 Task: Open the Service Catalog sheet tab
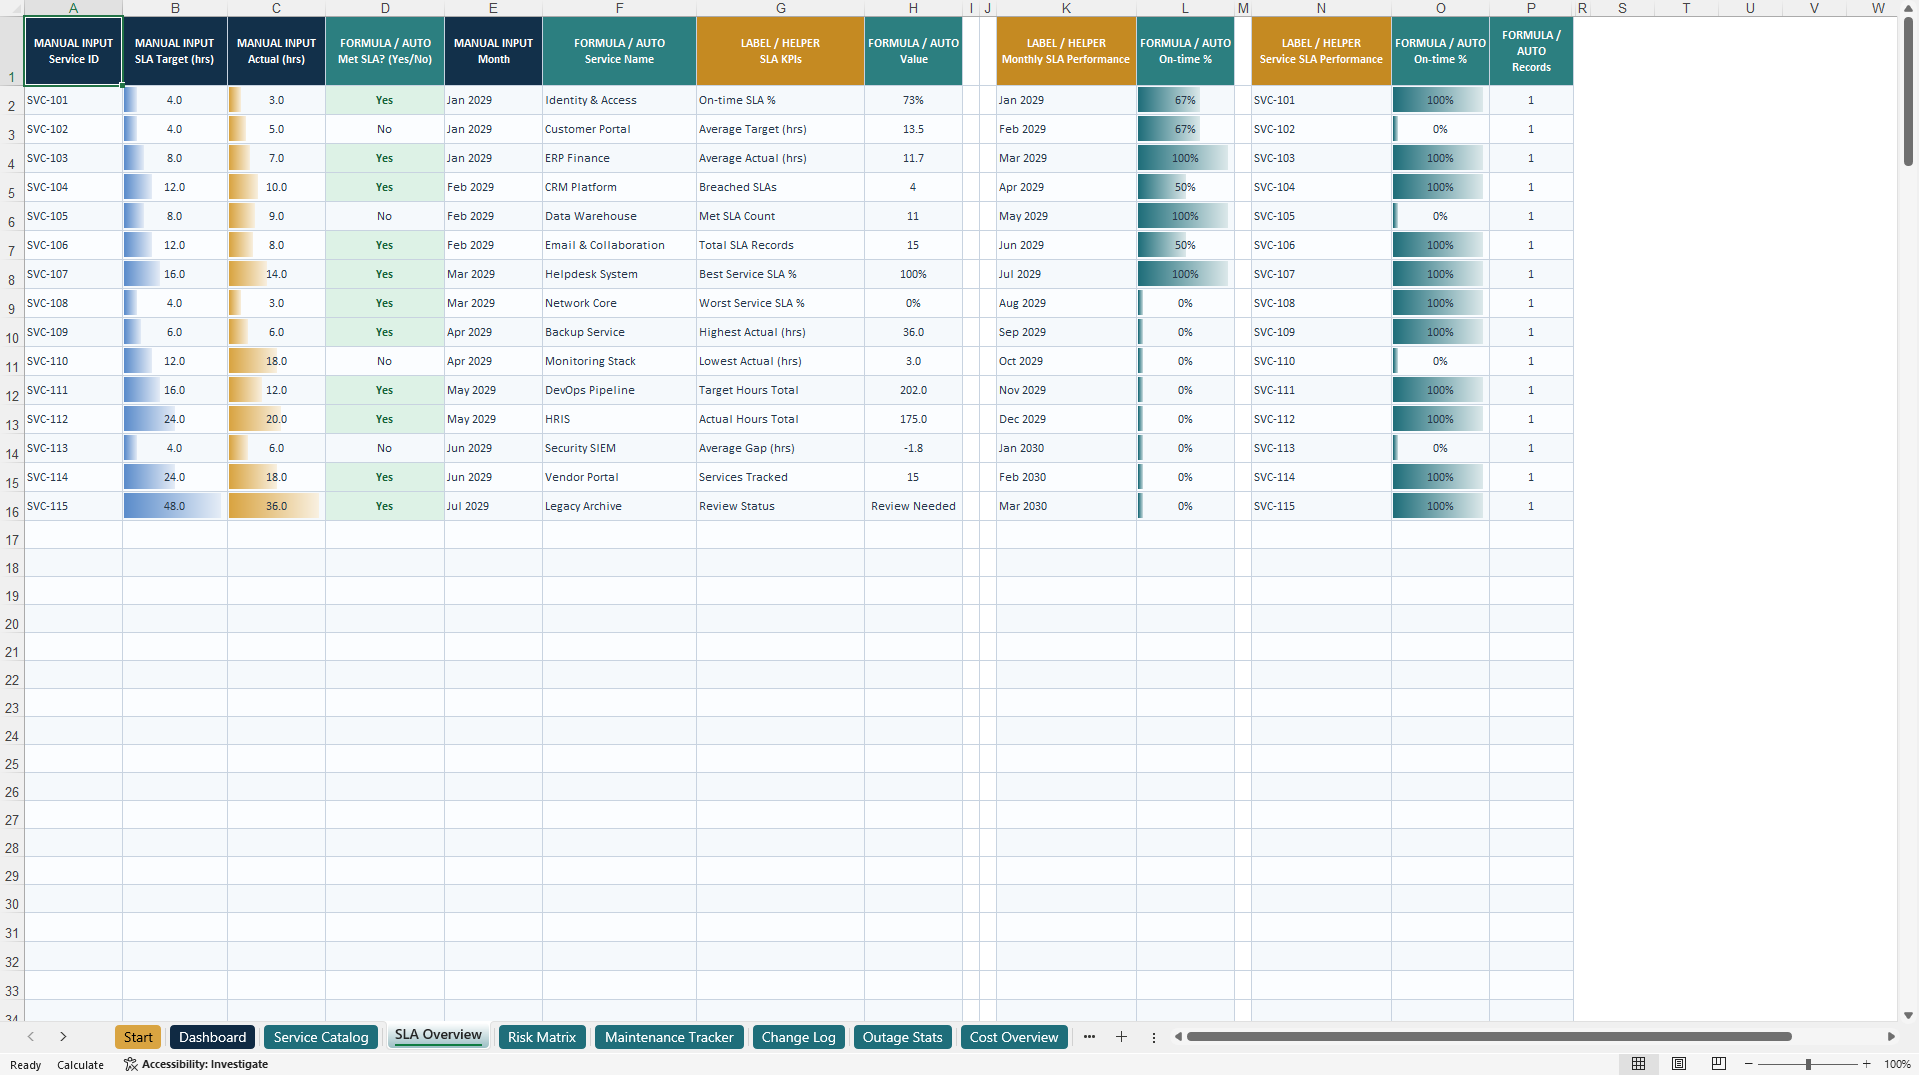(x=321, y=1037)
